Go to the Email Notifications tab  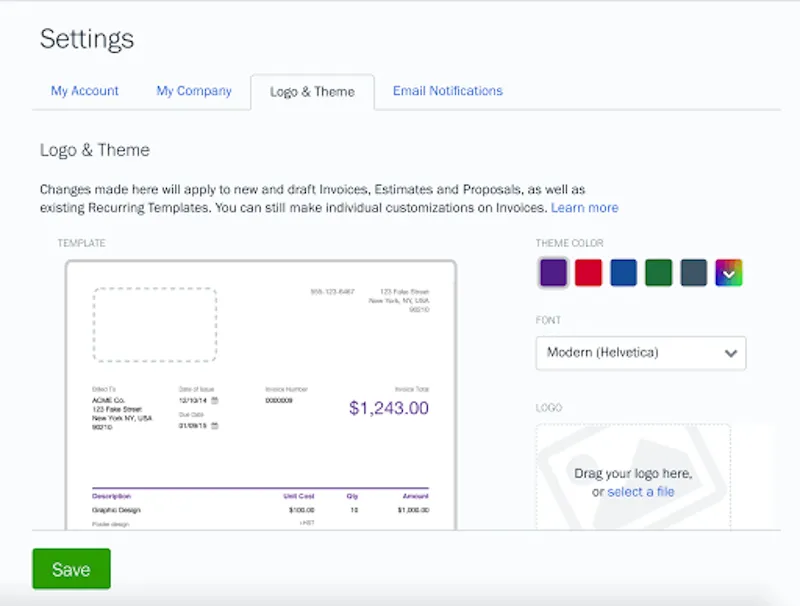447,91
